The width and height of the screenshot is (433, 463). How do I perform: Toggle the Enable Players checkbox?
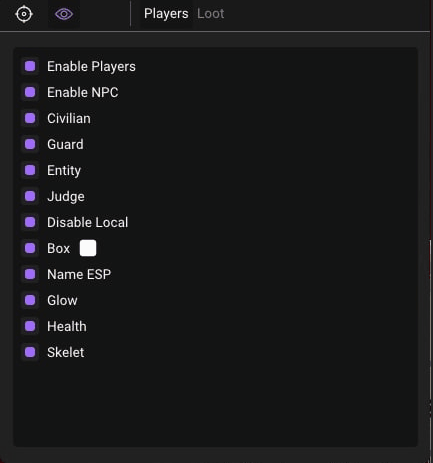[30, 66]
